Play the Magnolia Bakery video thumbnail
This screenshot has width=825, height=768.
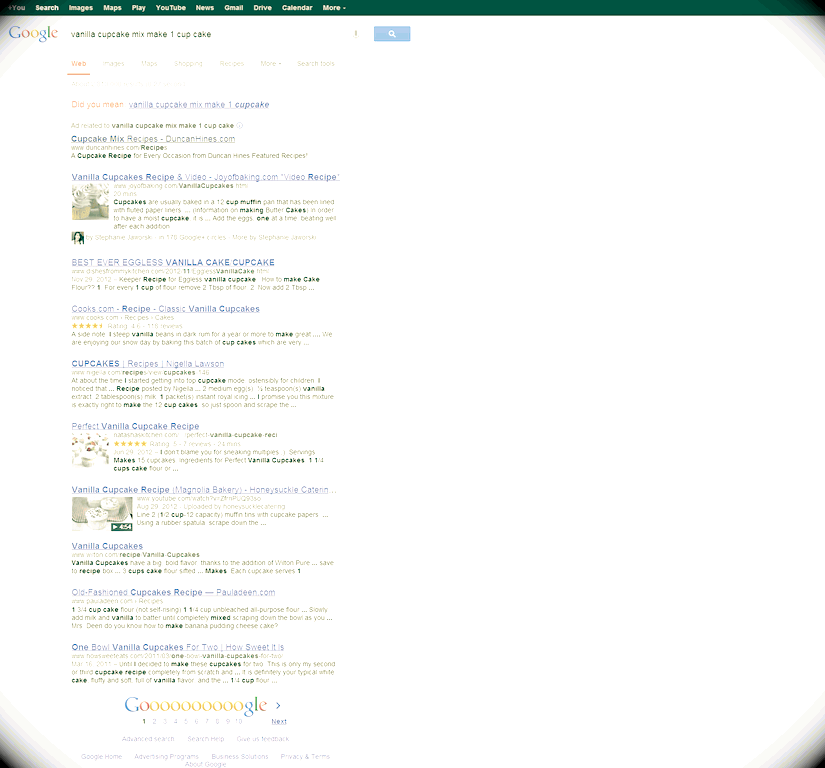pos(102,513)
